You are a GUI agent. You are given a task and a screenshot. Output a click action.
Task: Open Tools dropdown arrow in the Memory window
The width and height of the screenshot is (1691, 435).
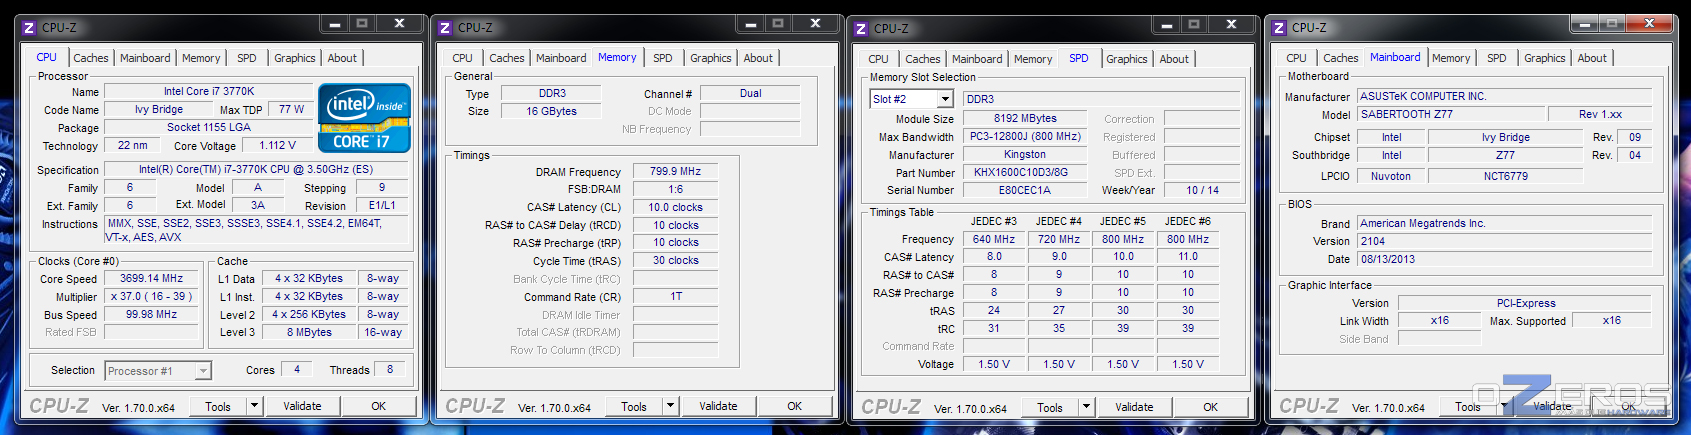pos(670,406)
